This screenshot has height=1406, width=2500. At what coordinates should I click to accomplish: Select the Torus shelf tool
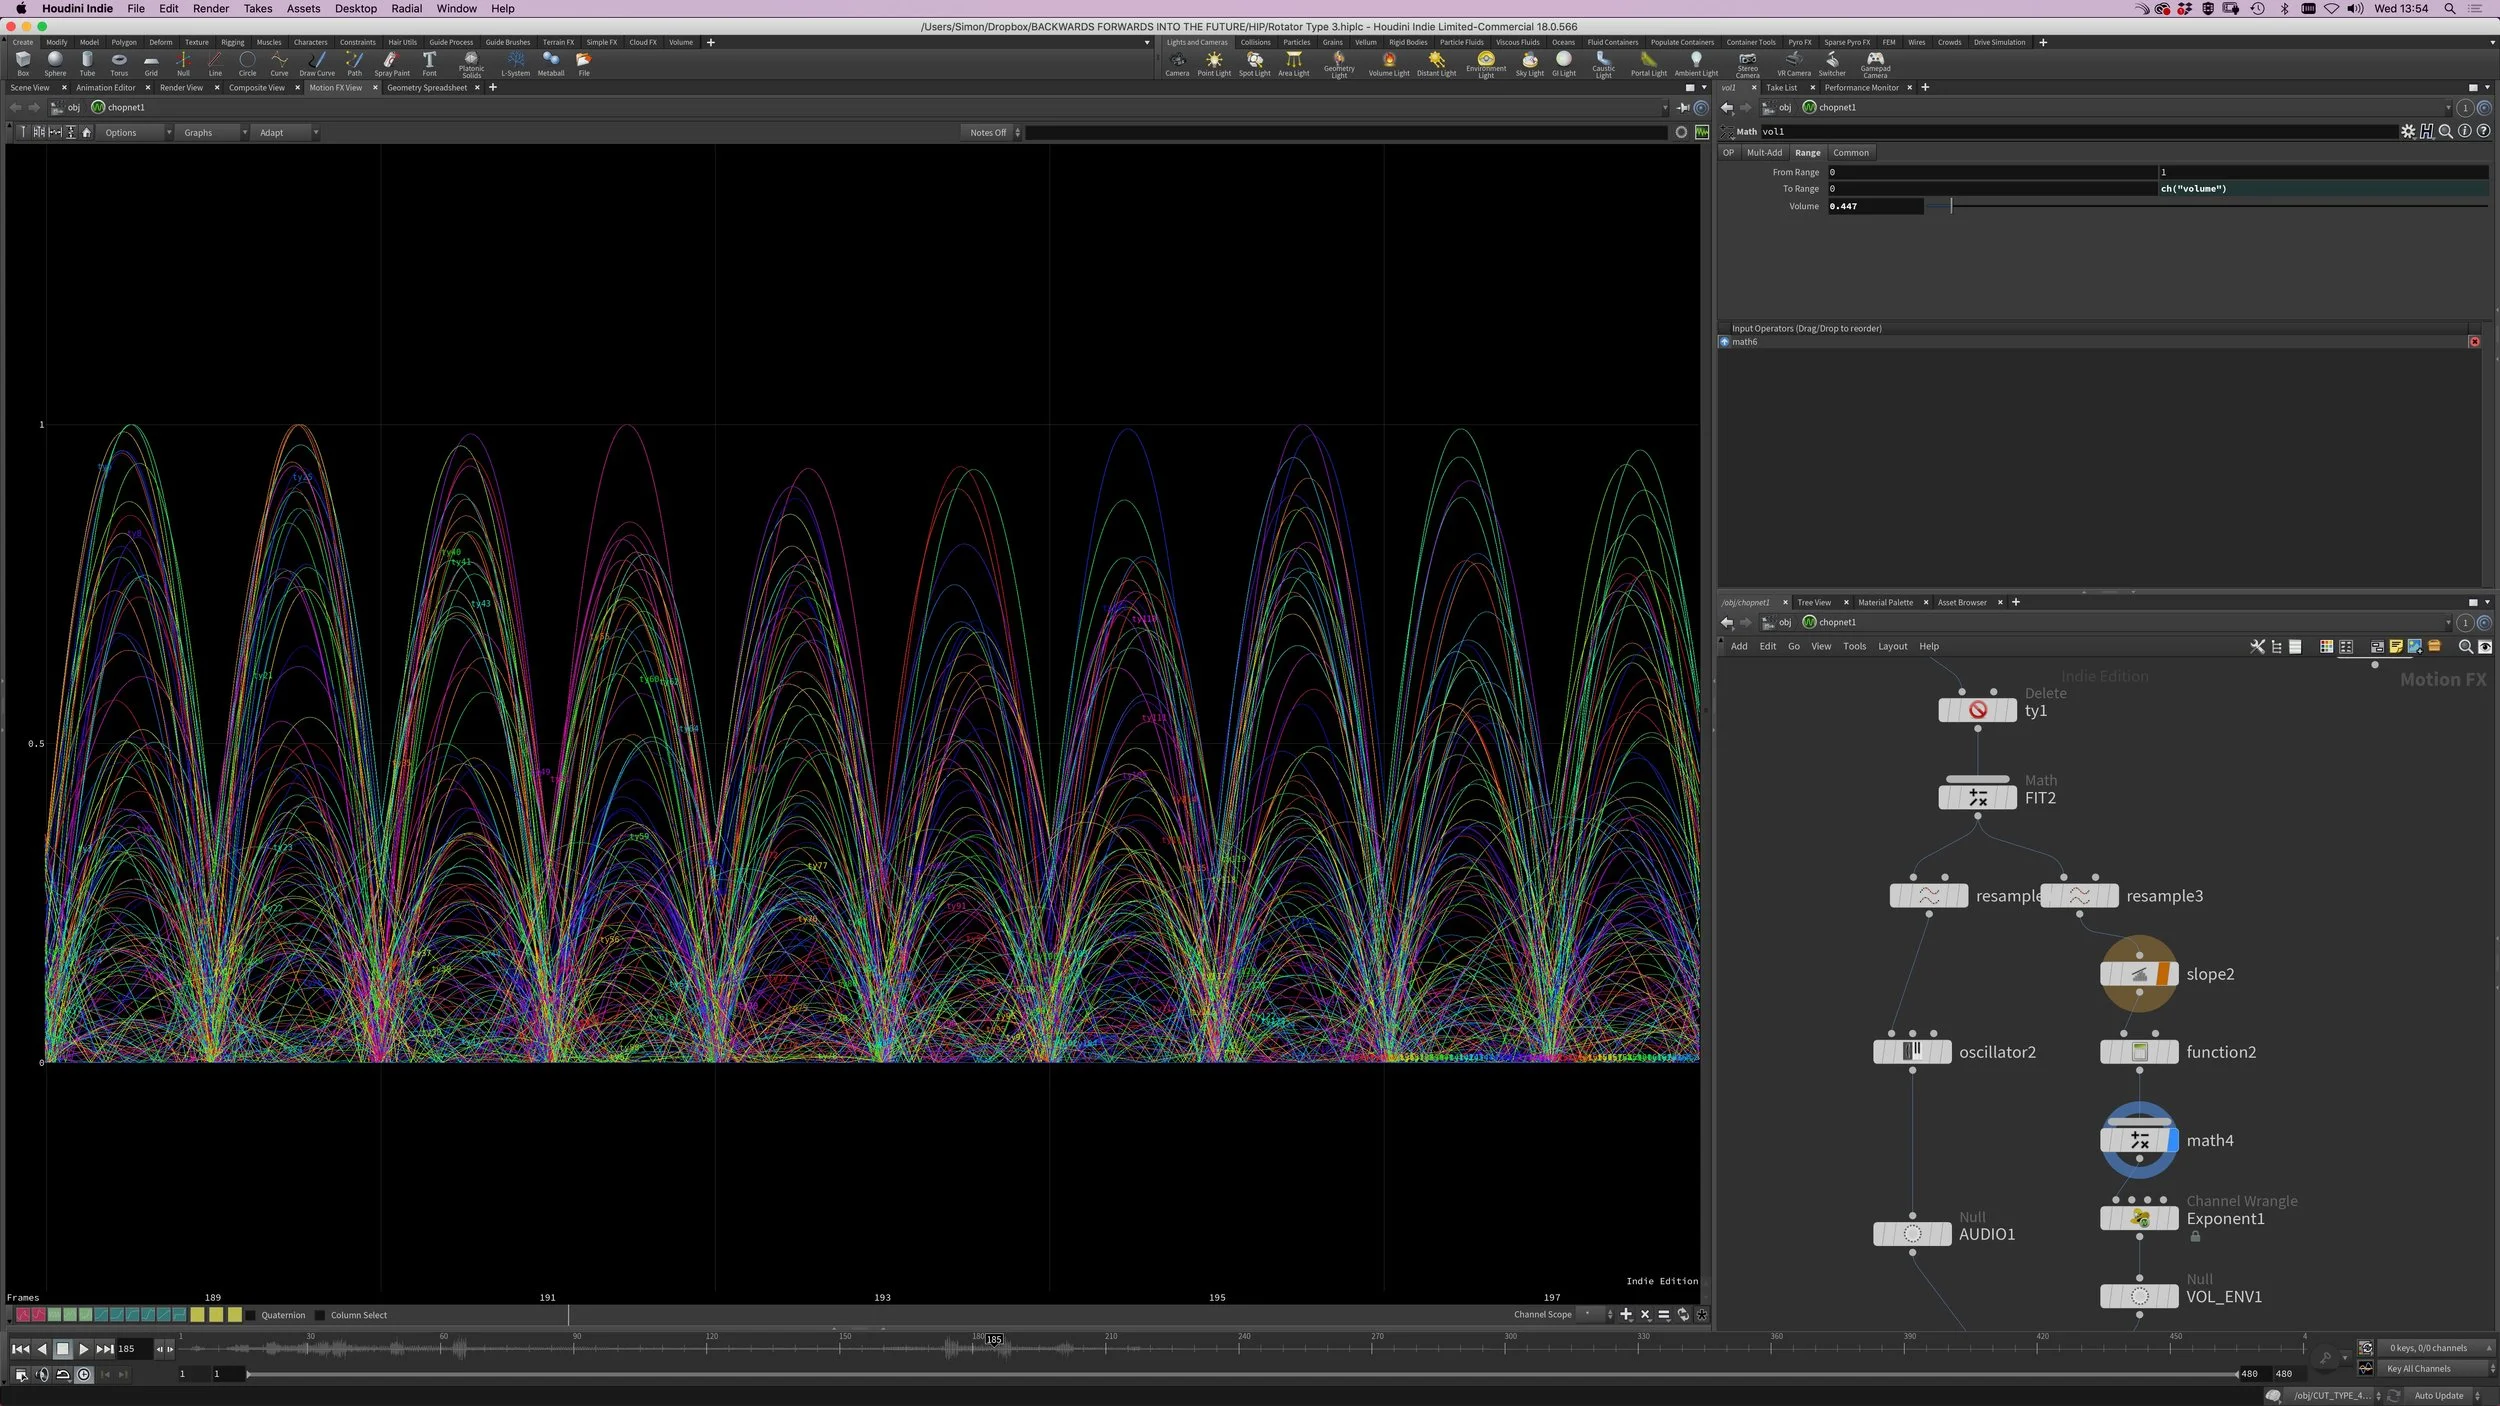119,63
